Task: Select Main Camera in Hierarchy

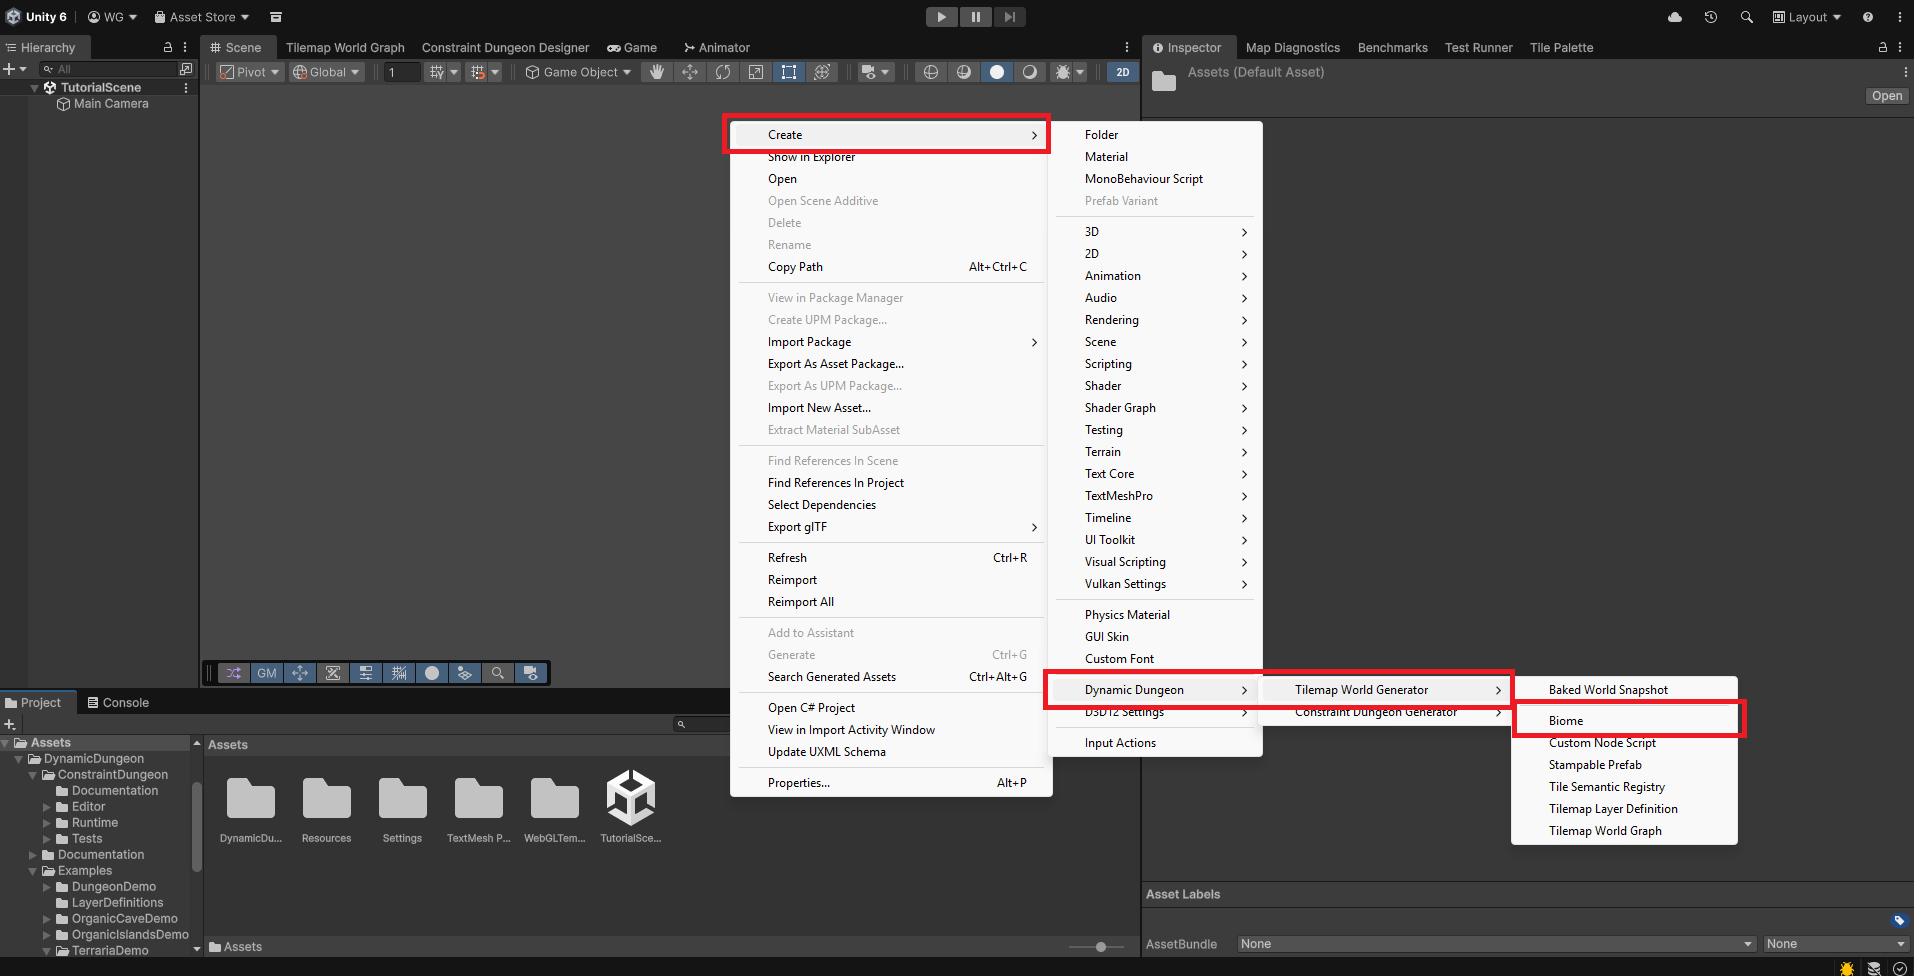Action: pos(111,104)
